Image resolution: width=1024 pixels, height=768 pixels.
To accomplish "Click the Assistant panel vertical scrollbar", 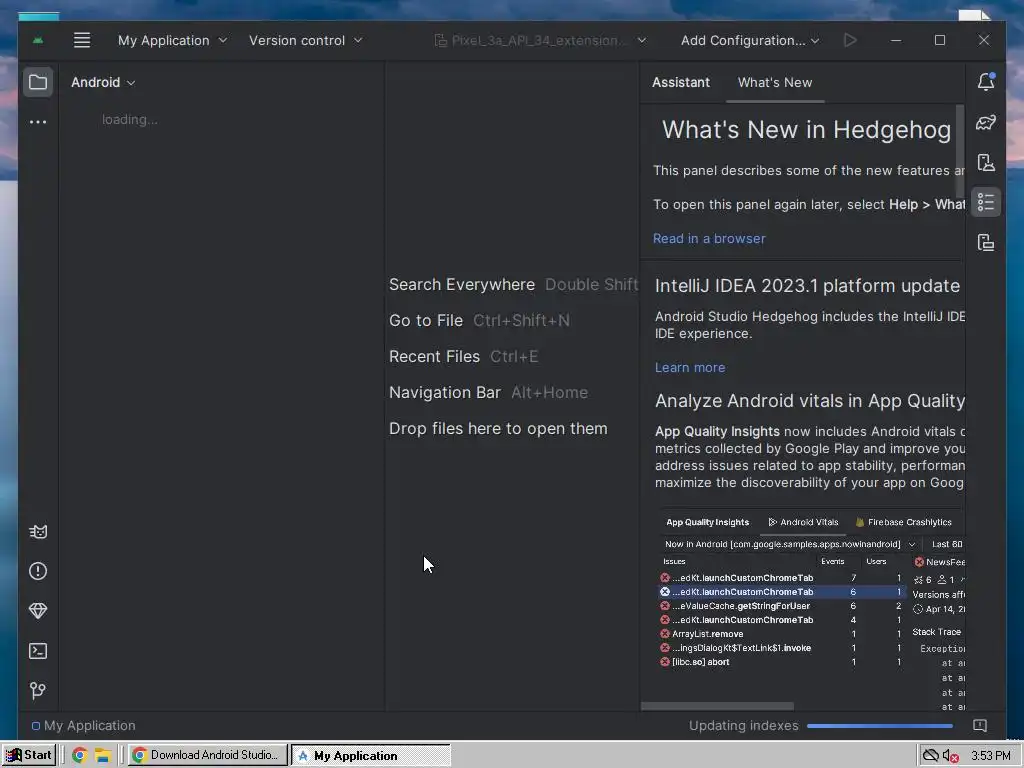I will tap(959, 150).
